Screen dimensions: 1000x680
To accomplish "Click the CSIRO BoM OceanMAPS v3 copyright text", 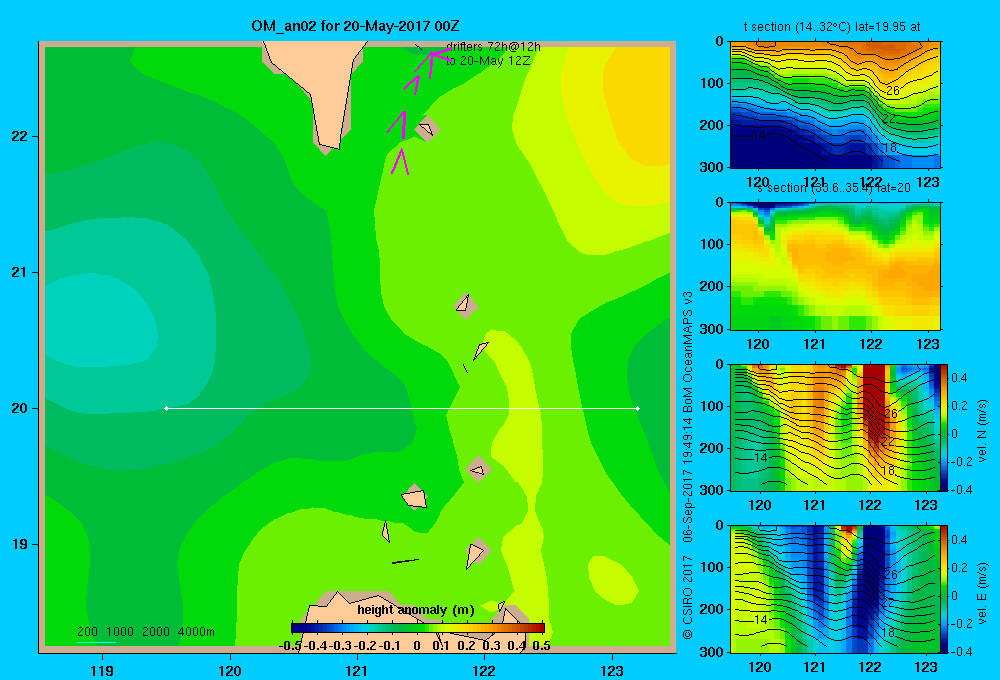I will pyautogui.click(x=688, y=465).
